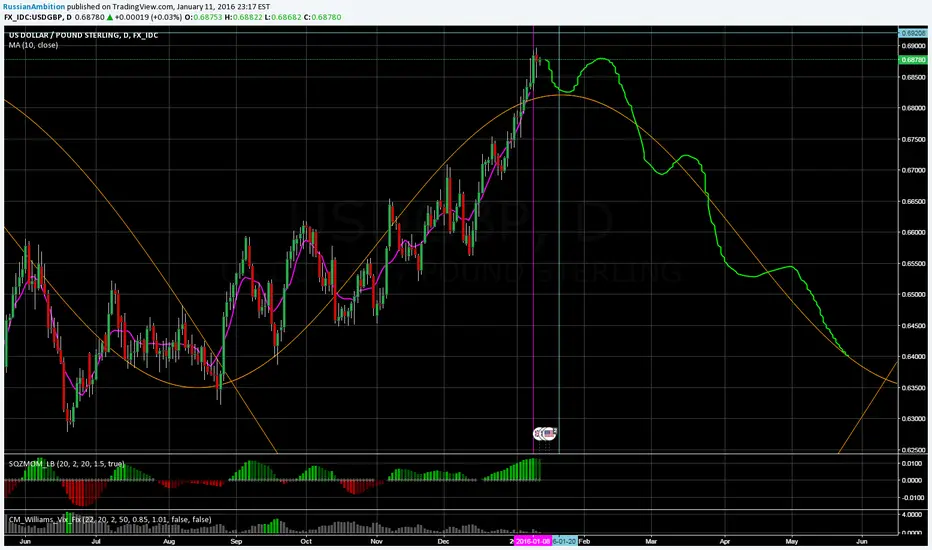Screen dimensions: 932x550
Task: Click the open price 0.68753
Action: point(207,17)
